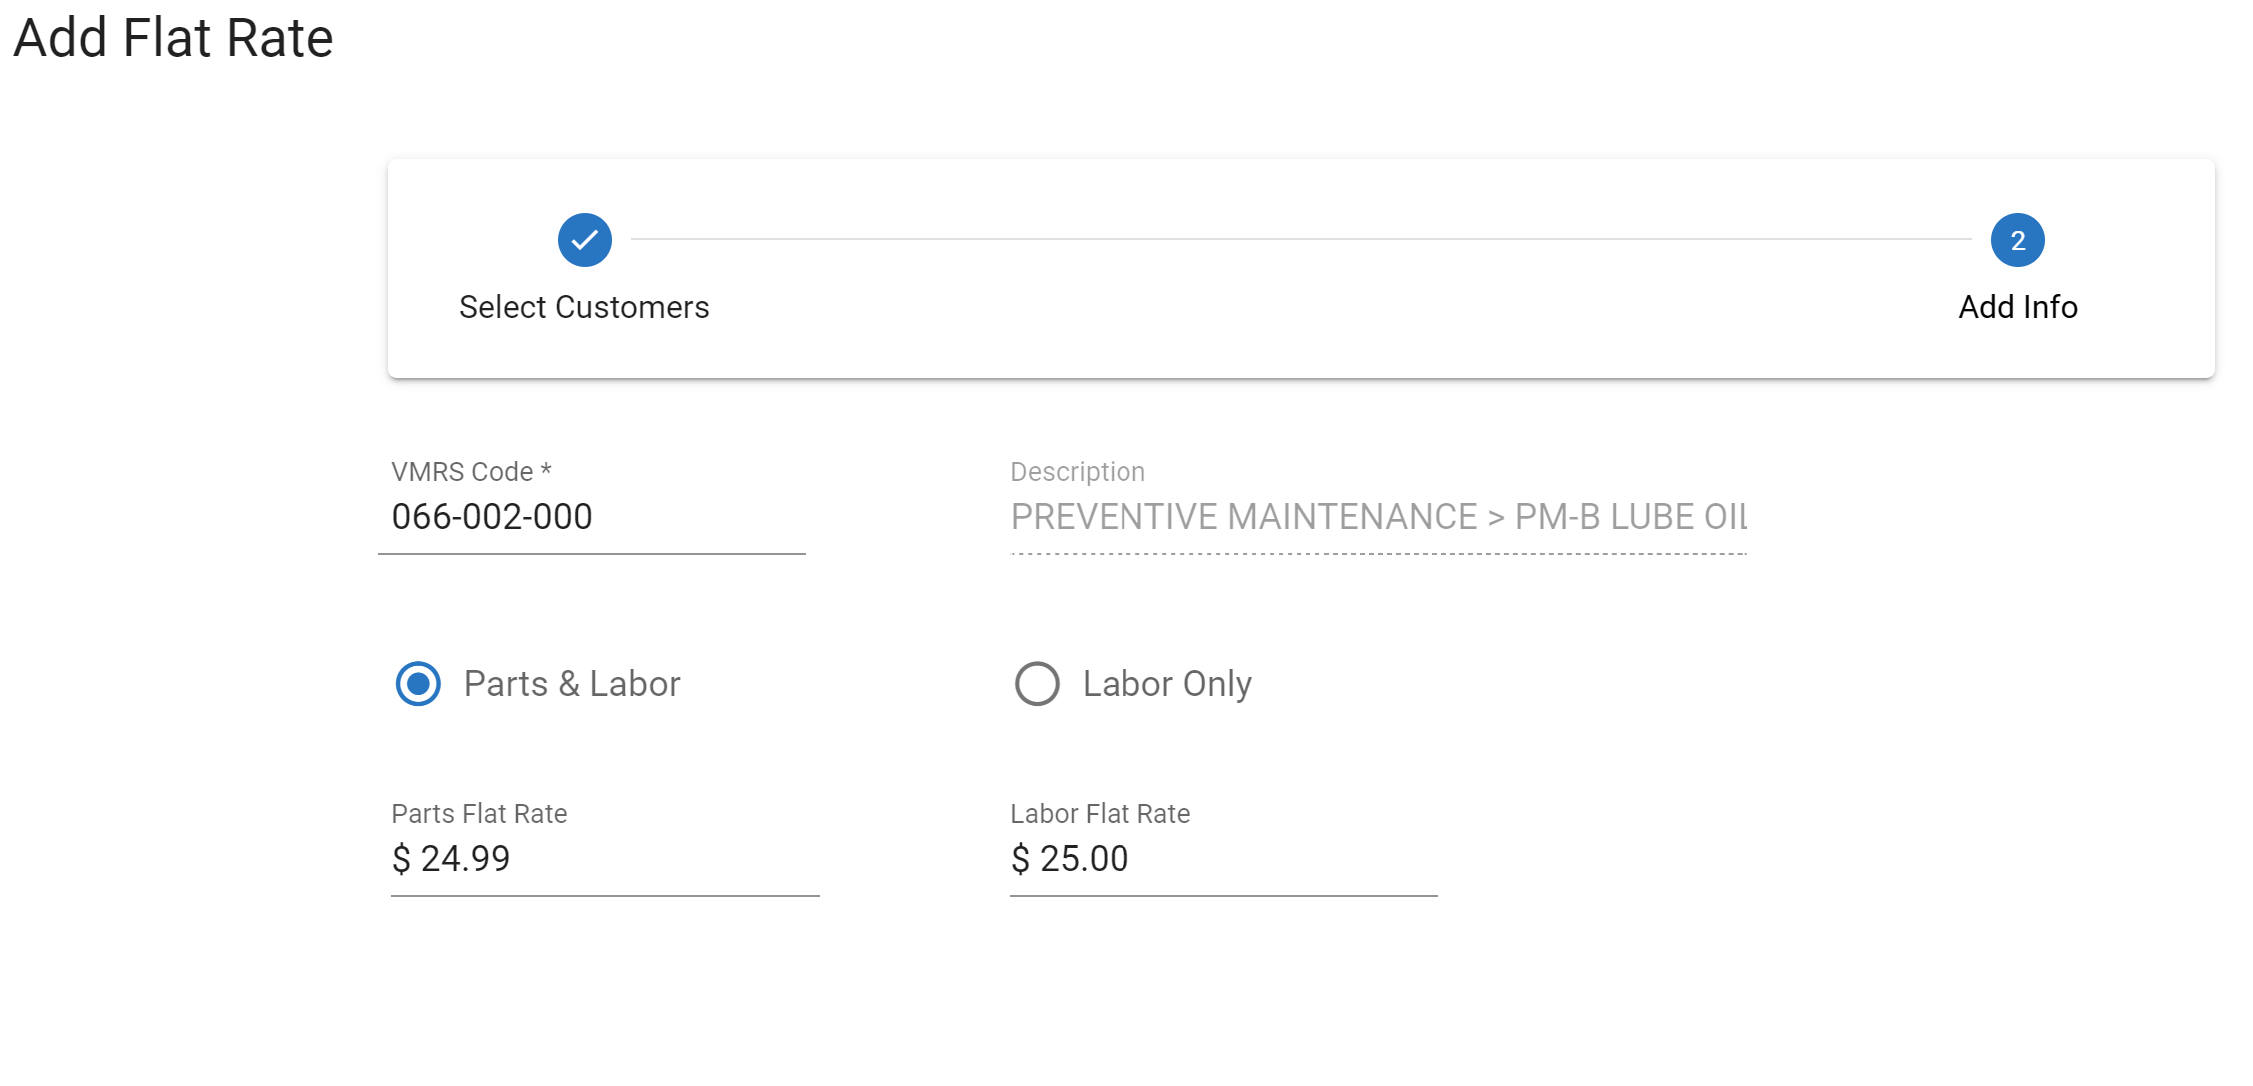Click the step 2 circle icon
The height and width of the screenshot is (1086, 2253).
pyautogui.click(x=2017, y=240)
